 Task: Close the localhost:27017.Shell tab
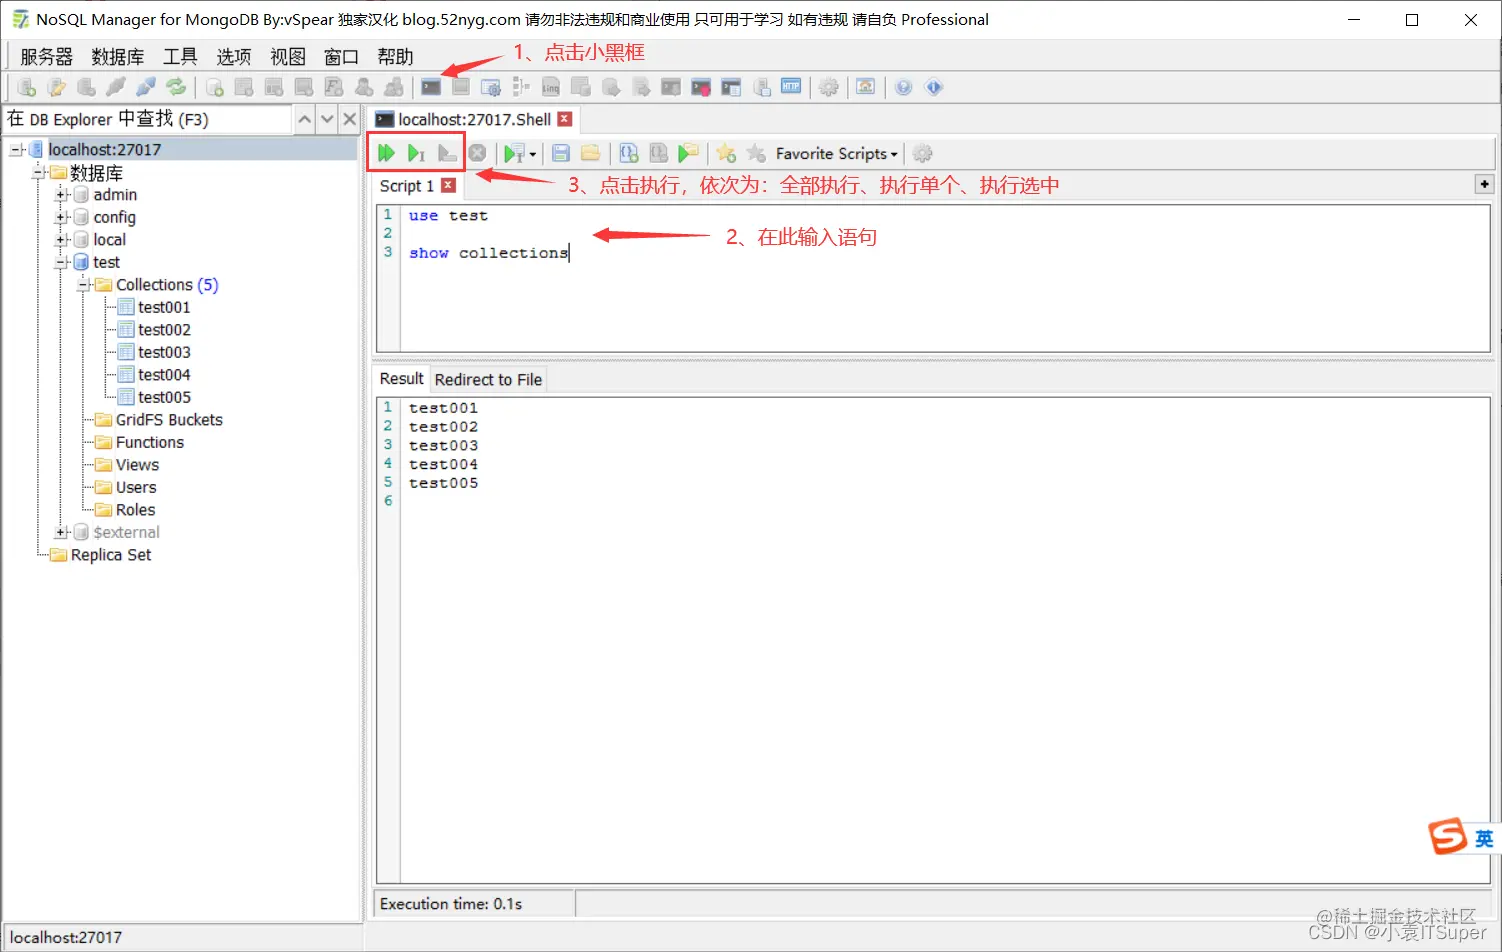click(565, 119)
